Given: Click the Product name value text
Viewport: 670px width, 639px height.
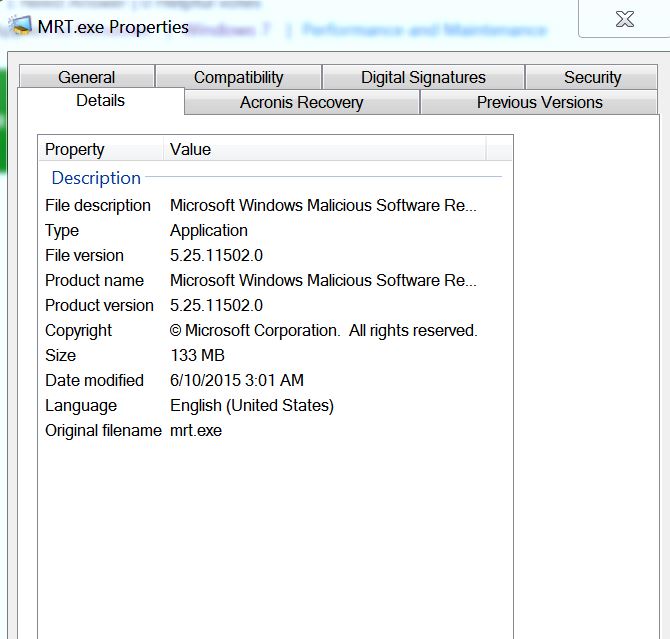Looking at the screenshot, I should point(323,280).
